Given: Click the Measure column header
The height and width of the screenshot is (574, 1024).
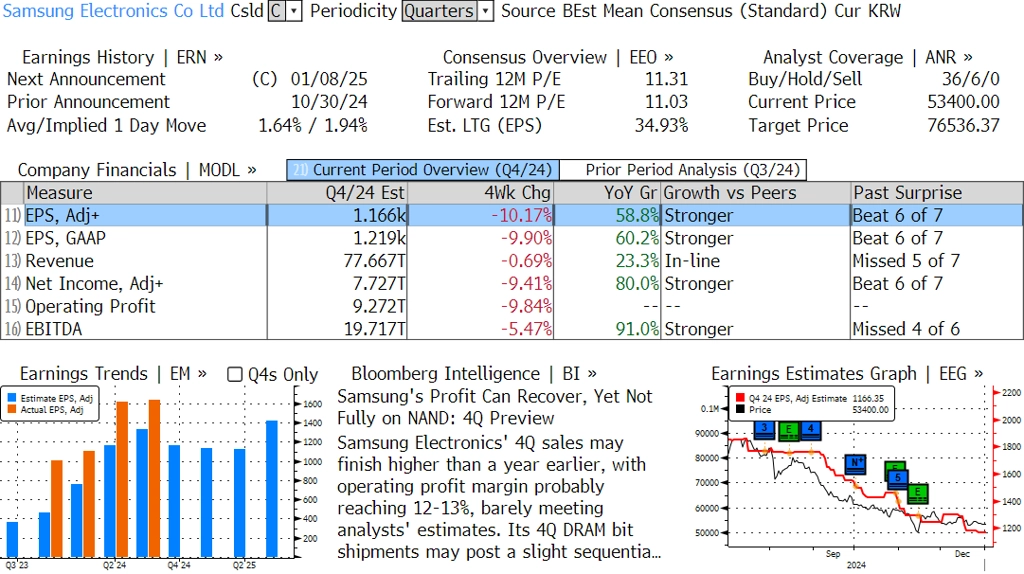Looking at the screenshot, I should point(145,193).
